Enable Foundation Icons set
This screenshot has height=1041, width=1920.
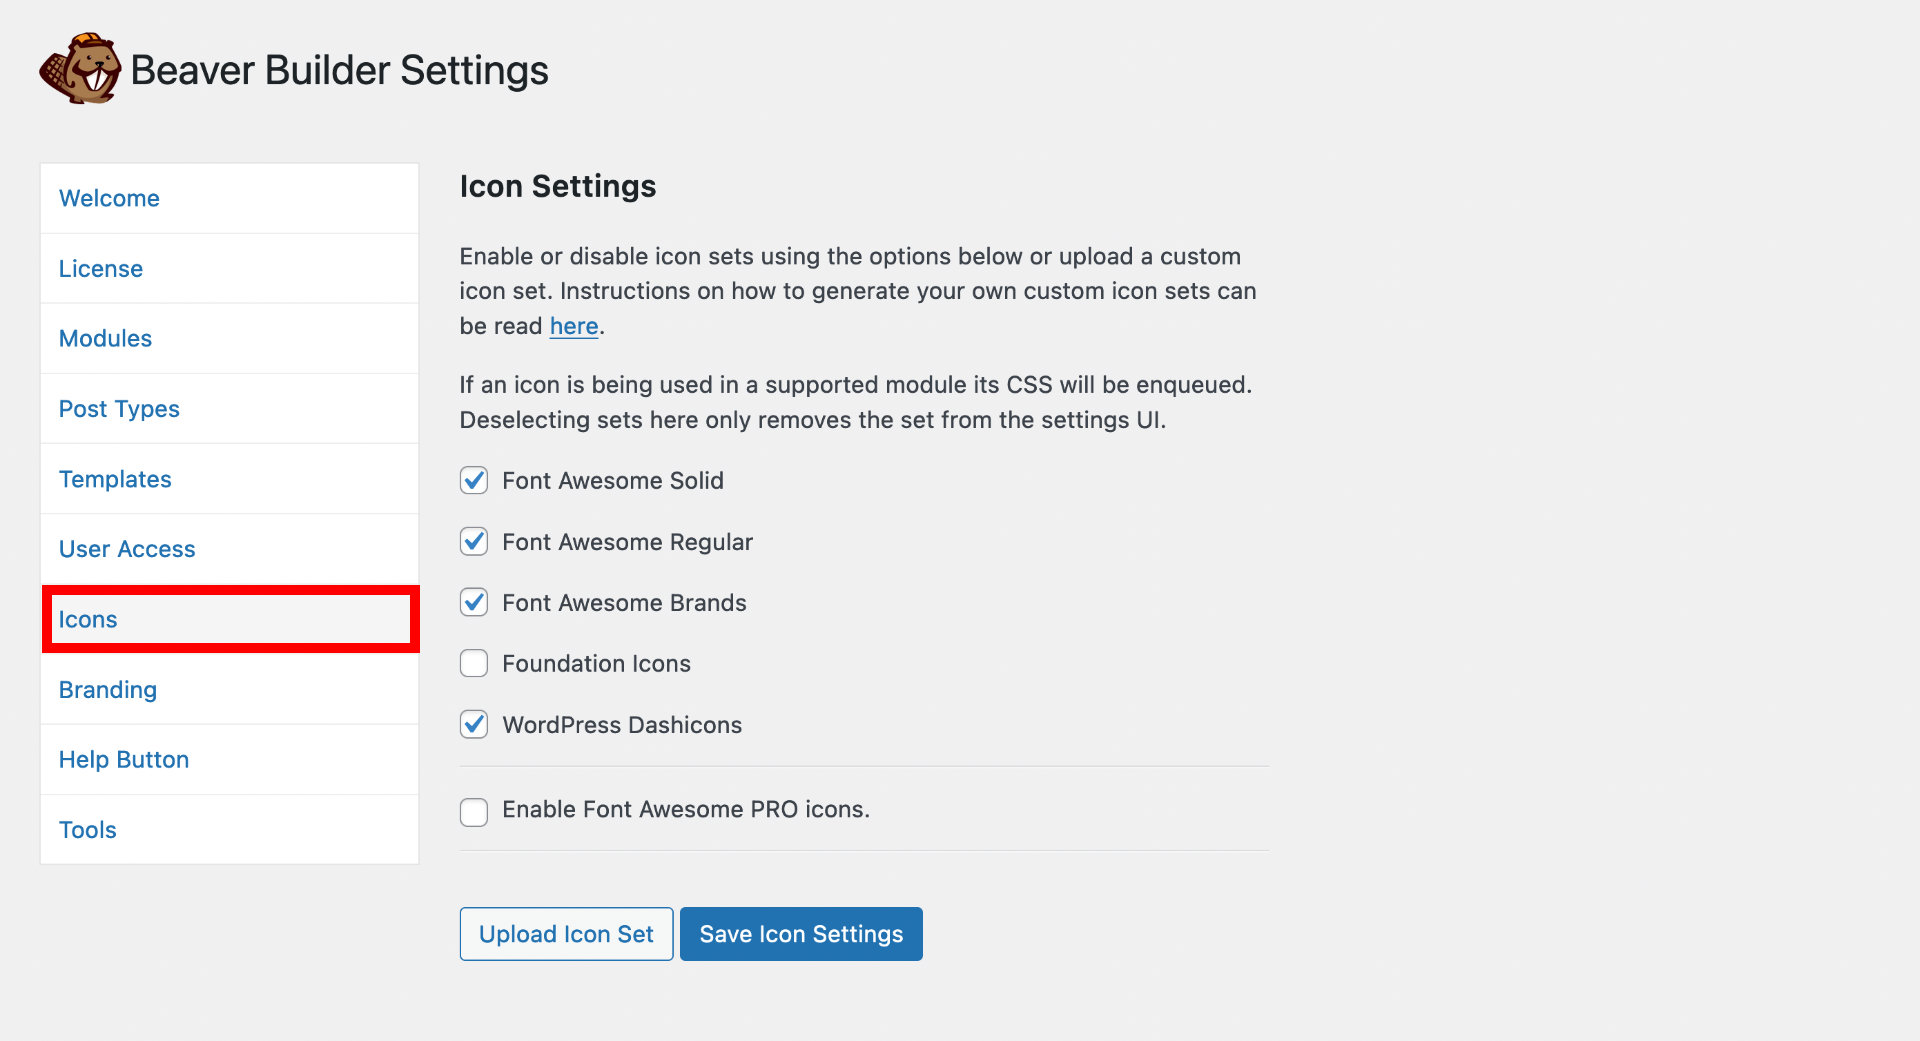[473, 663]
